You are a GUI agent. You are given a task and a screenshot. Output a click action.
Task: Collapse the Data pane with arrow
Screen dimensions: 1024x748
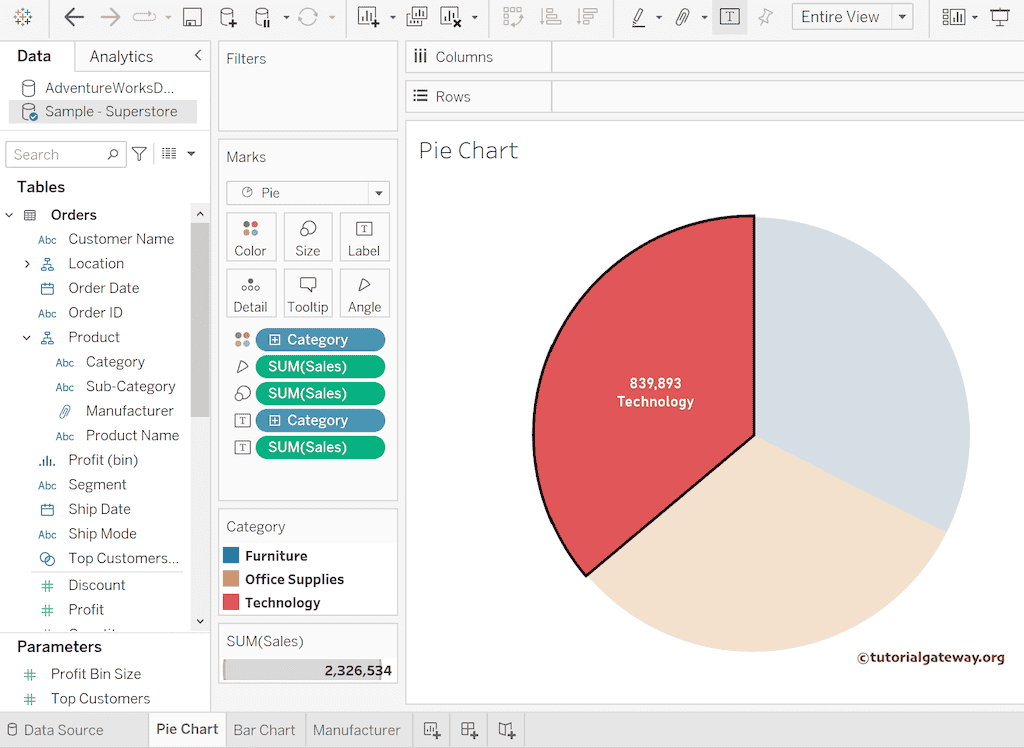tap(198, 56)
